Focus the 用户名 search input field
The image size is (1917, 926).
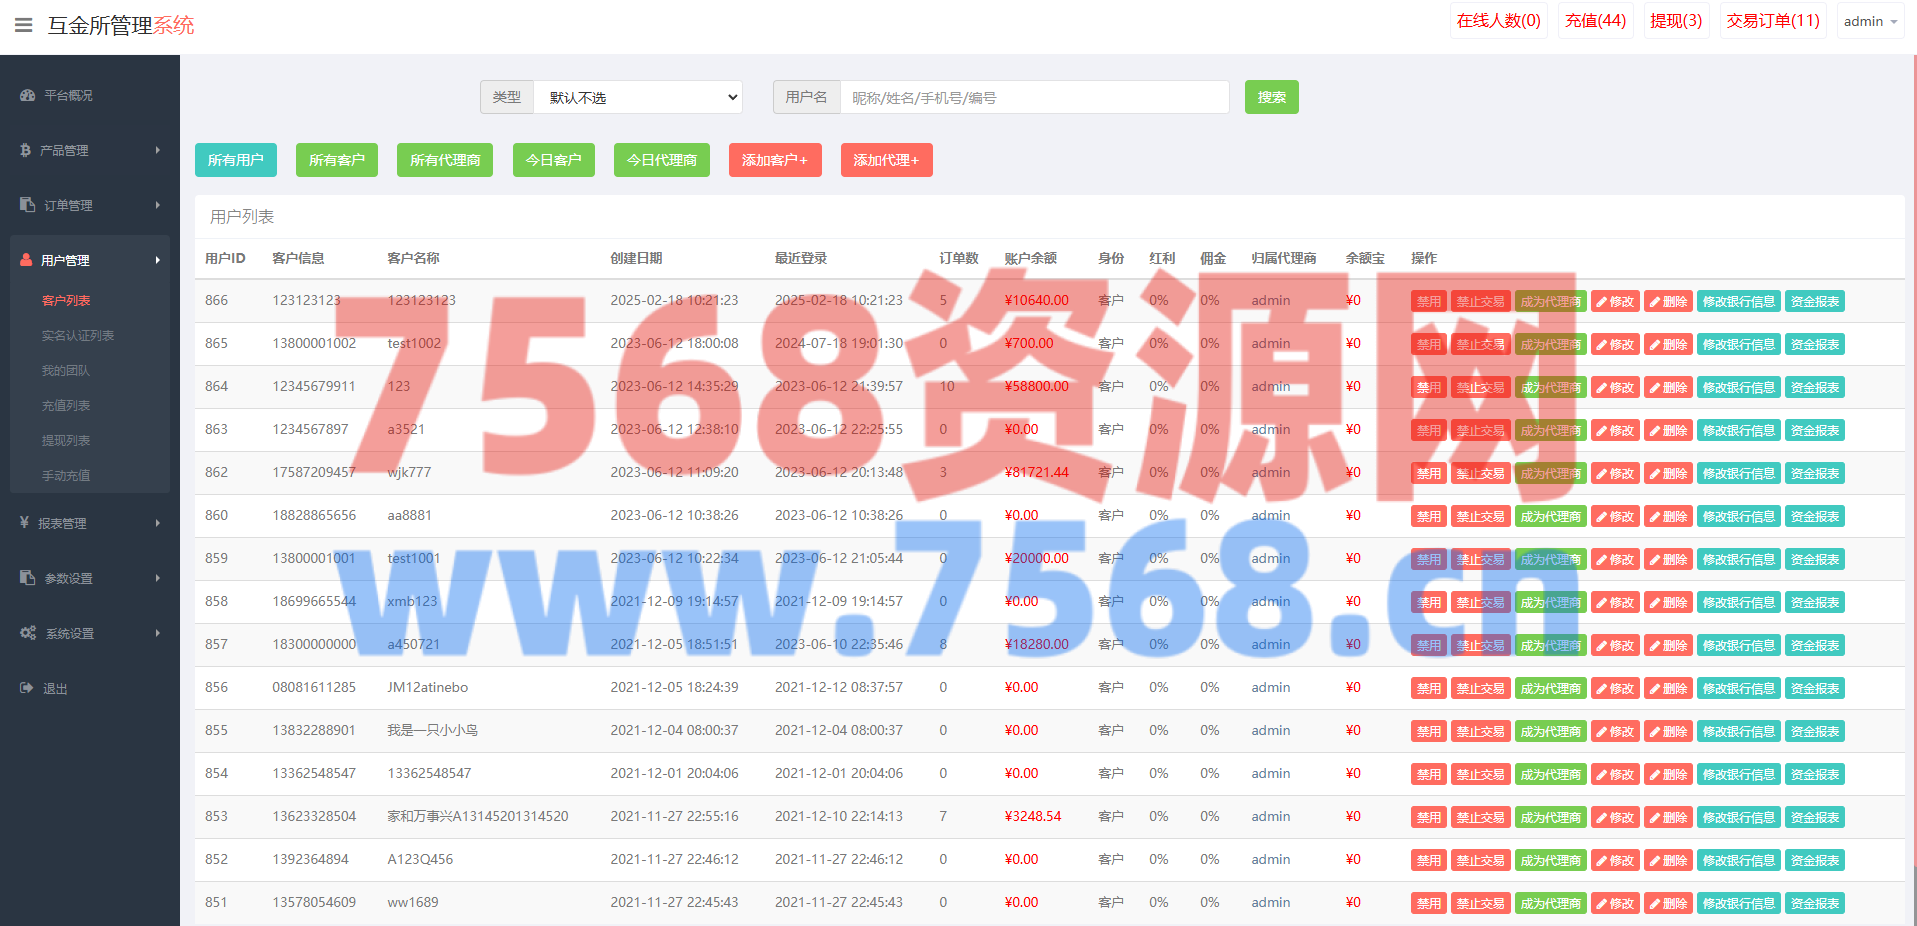tap(1034, 97)
